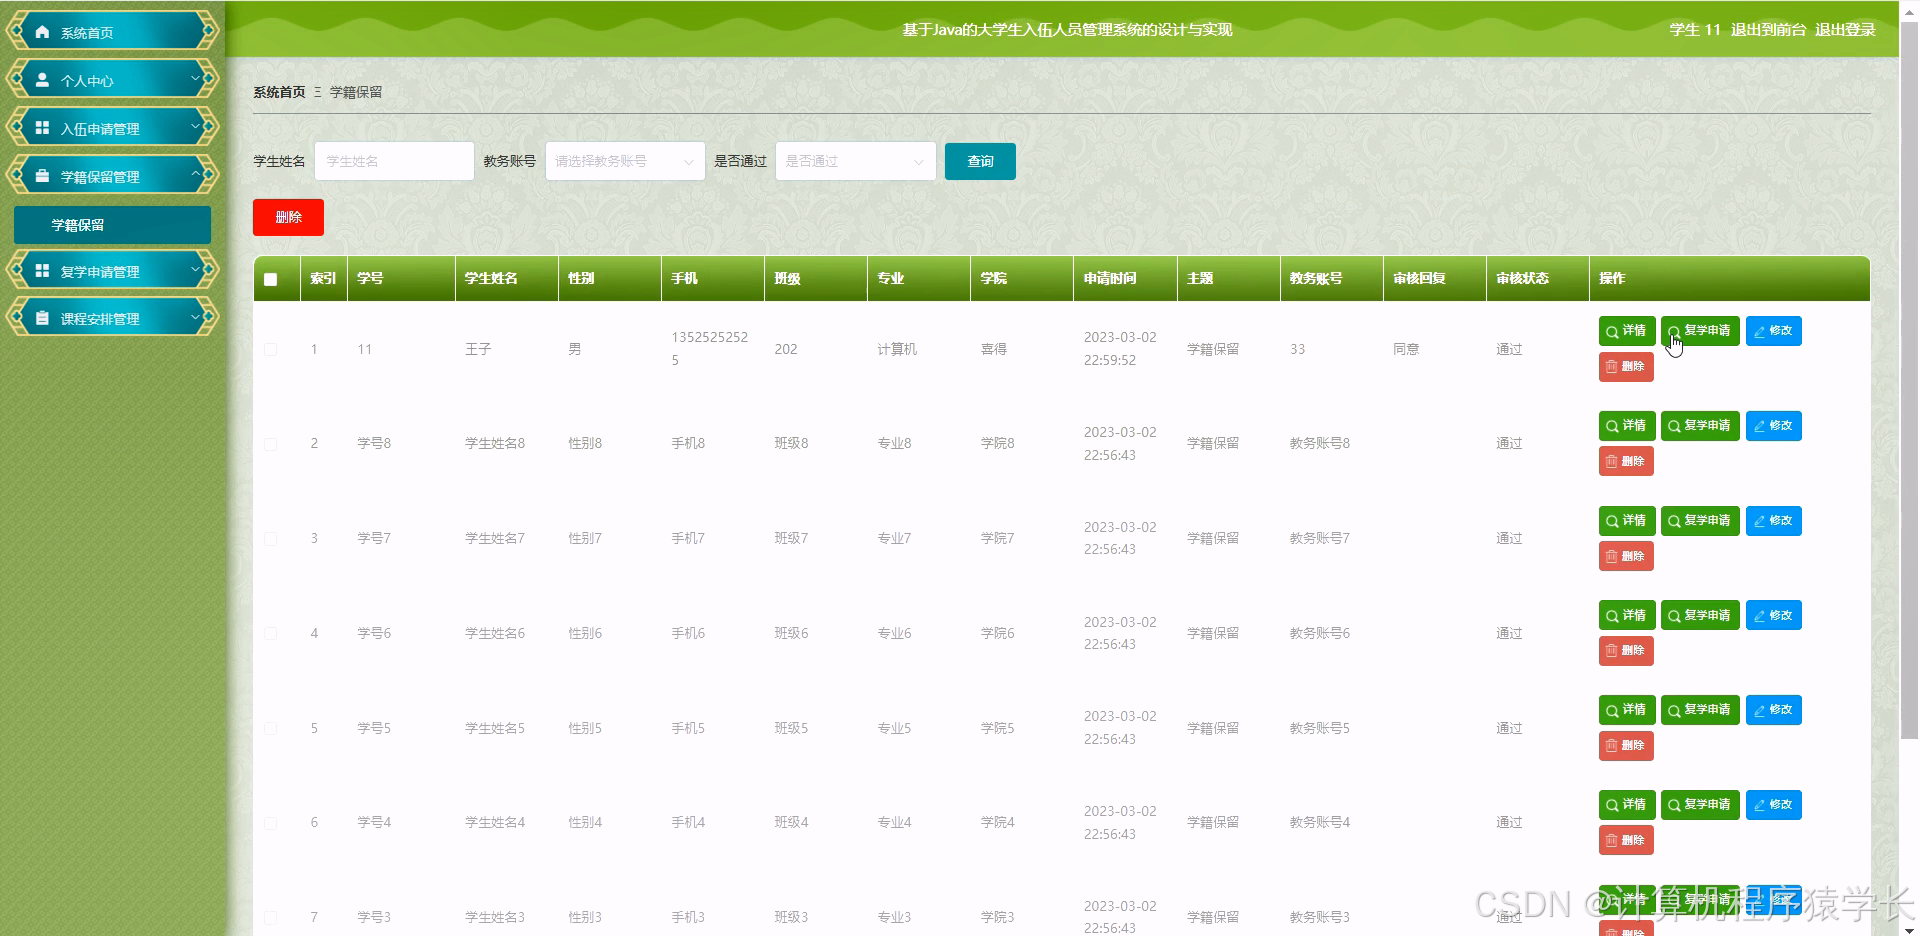1920x936 pixels.
Task: View 详情 of 学生姓名7
Action: pos(1627,521)
